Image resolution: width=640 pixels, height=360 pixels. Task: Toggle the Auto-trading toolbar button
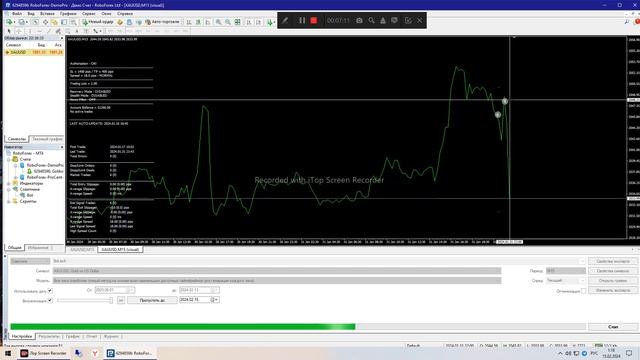(162, 22)
